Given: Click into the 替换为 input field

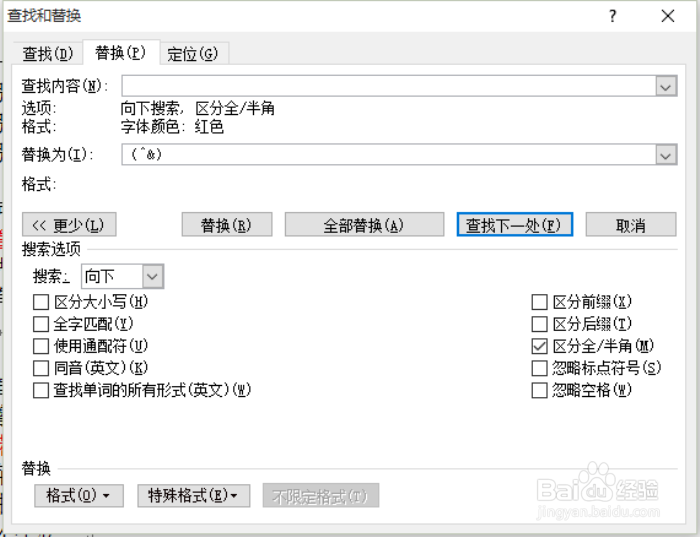Looking at the screenshot, I should 388,154.
